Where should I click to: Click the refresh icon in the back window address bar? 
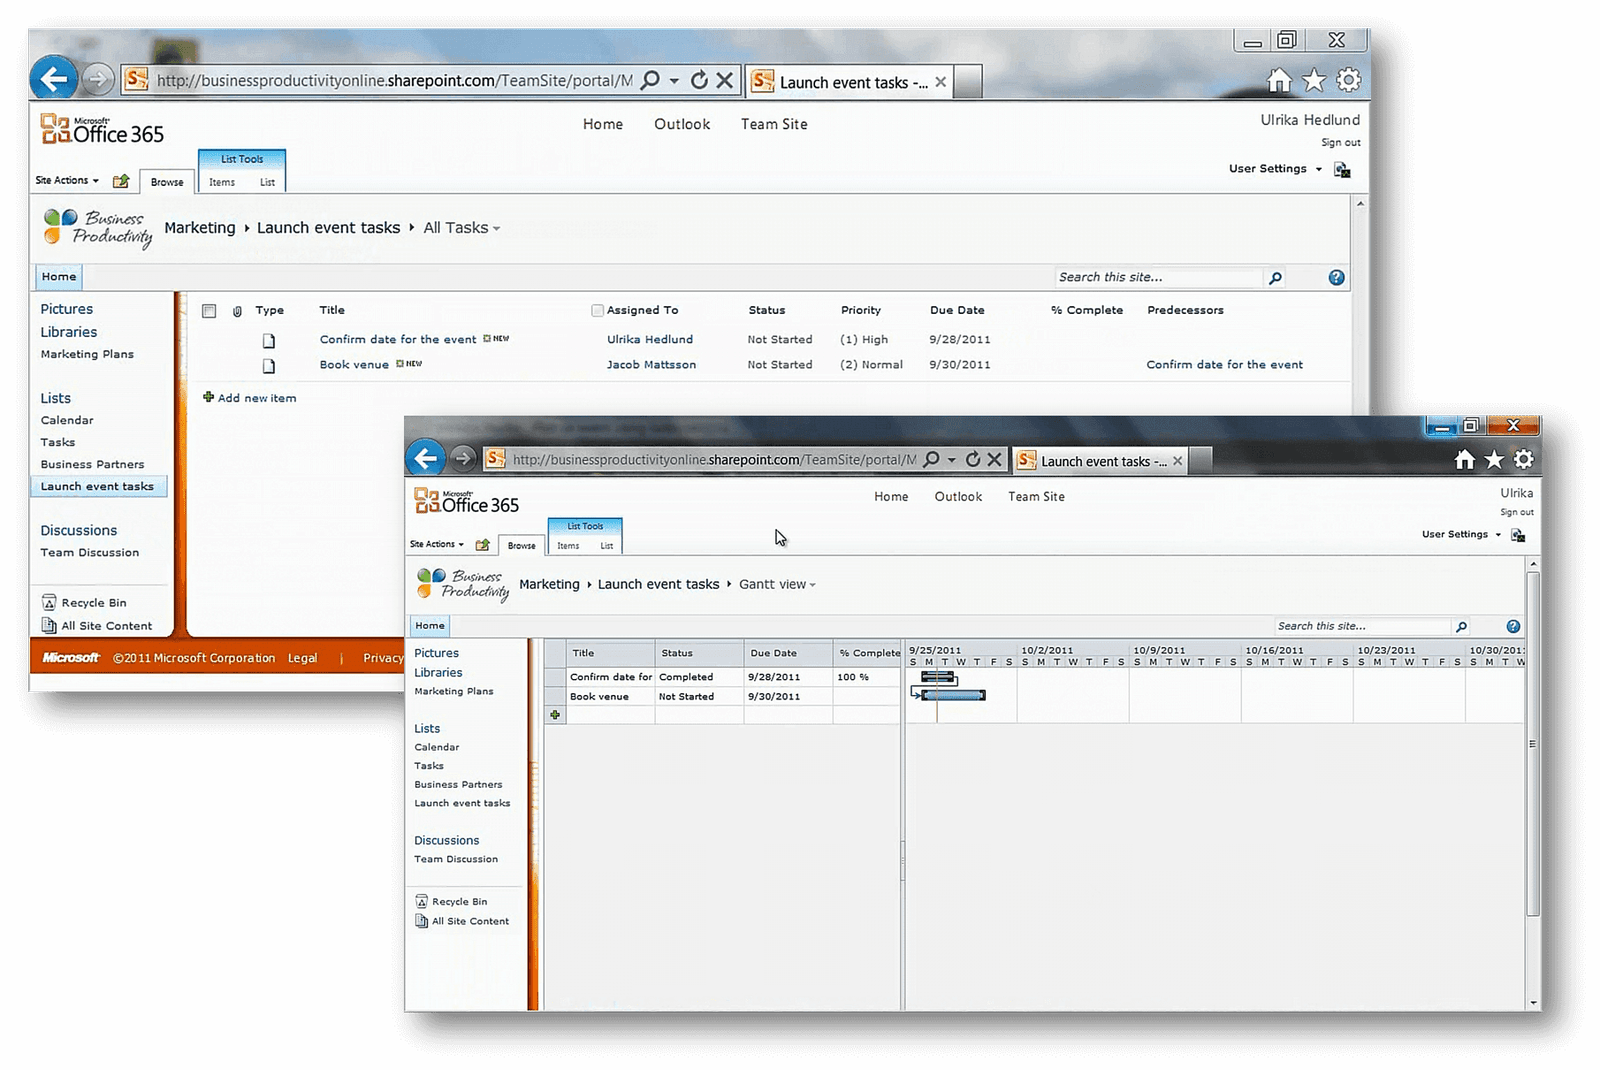[x=699, y=80]
